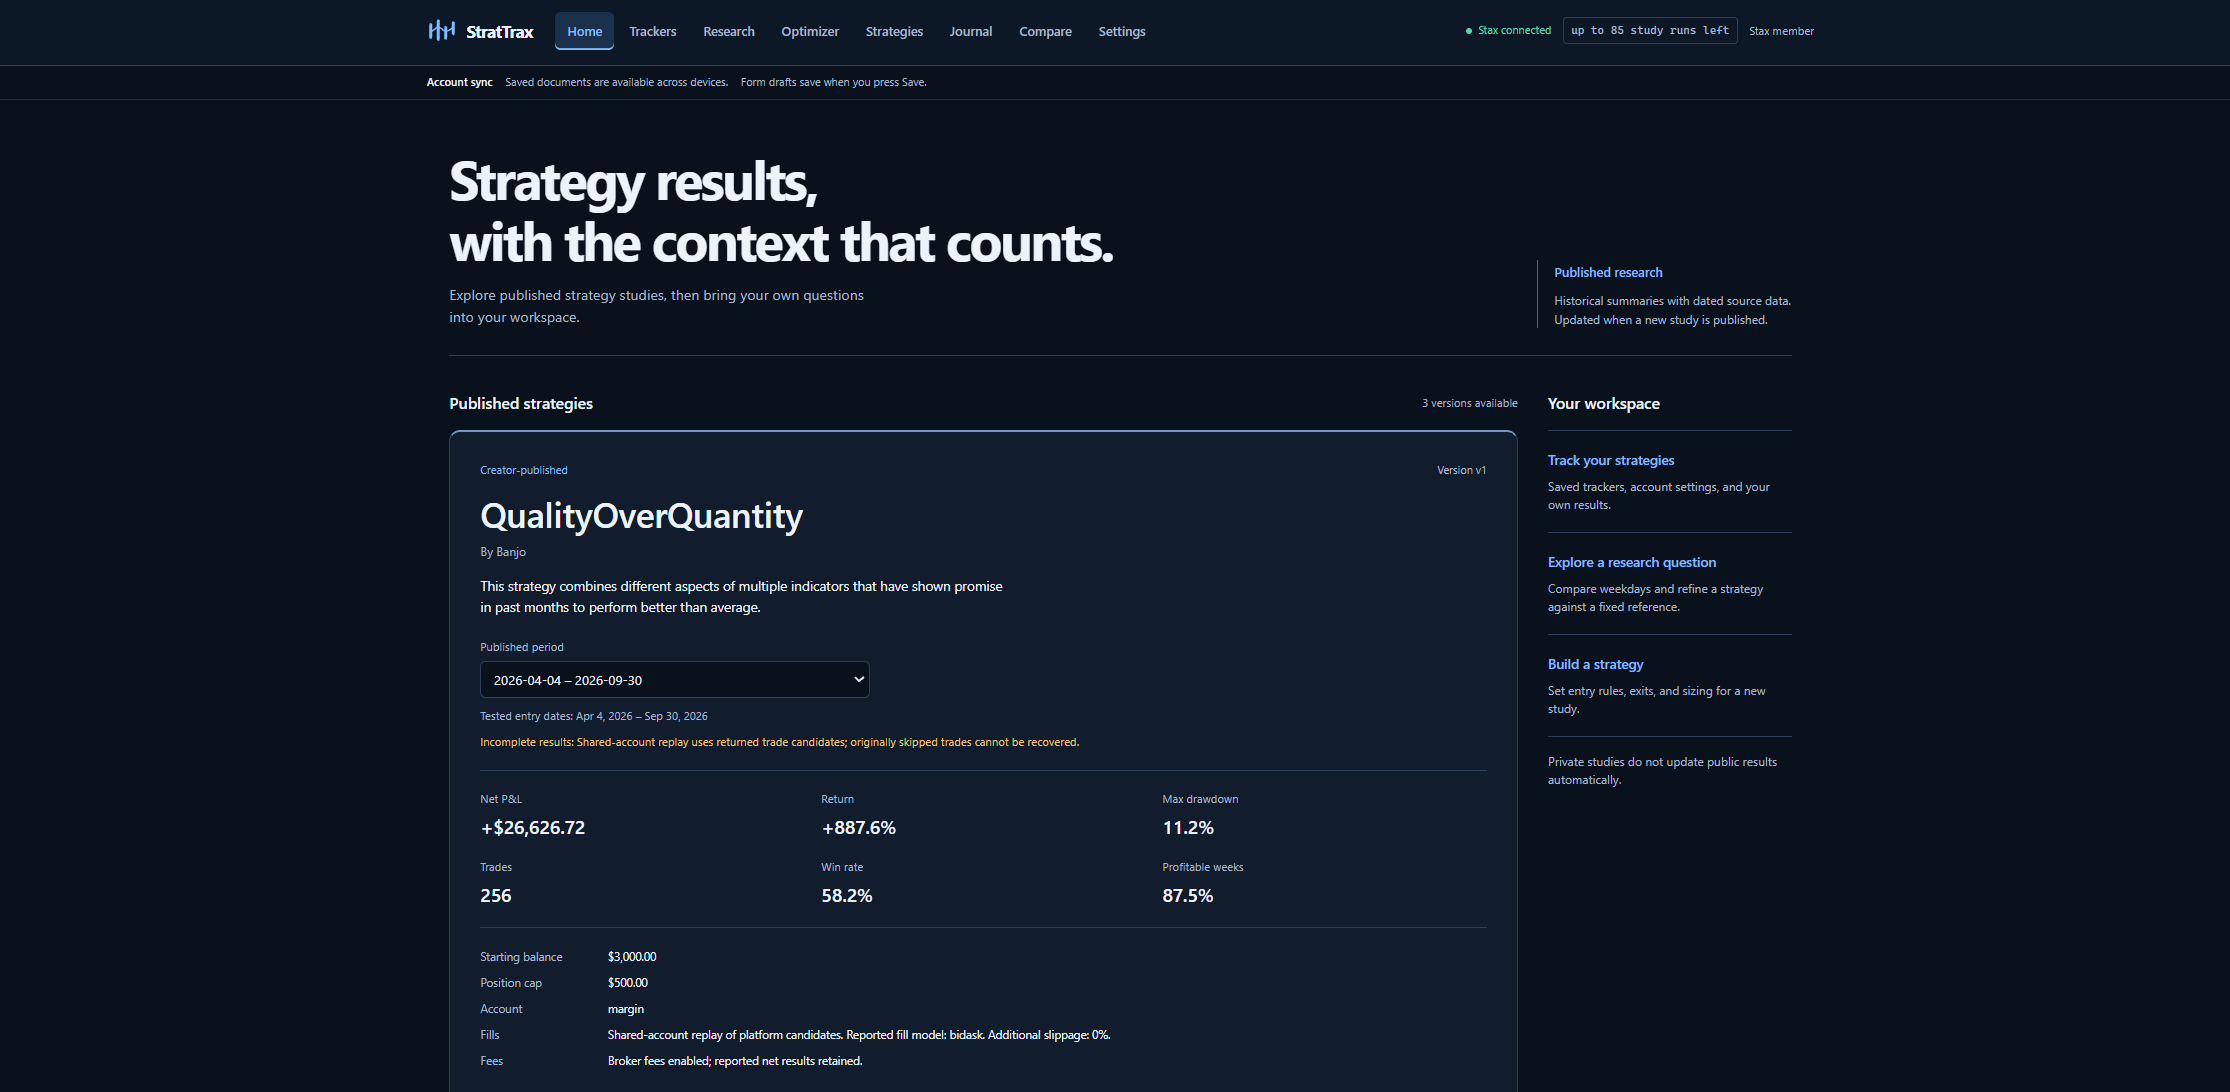Click the Fees description text
This screenshot has height=1092, width=2230.
(734, 1061)
